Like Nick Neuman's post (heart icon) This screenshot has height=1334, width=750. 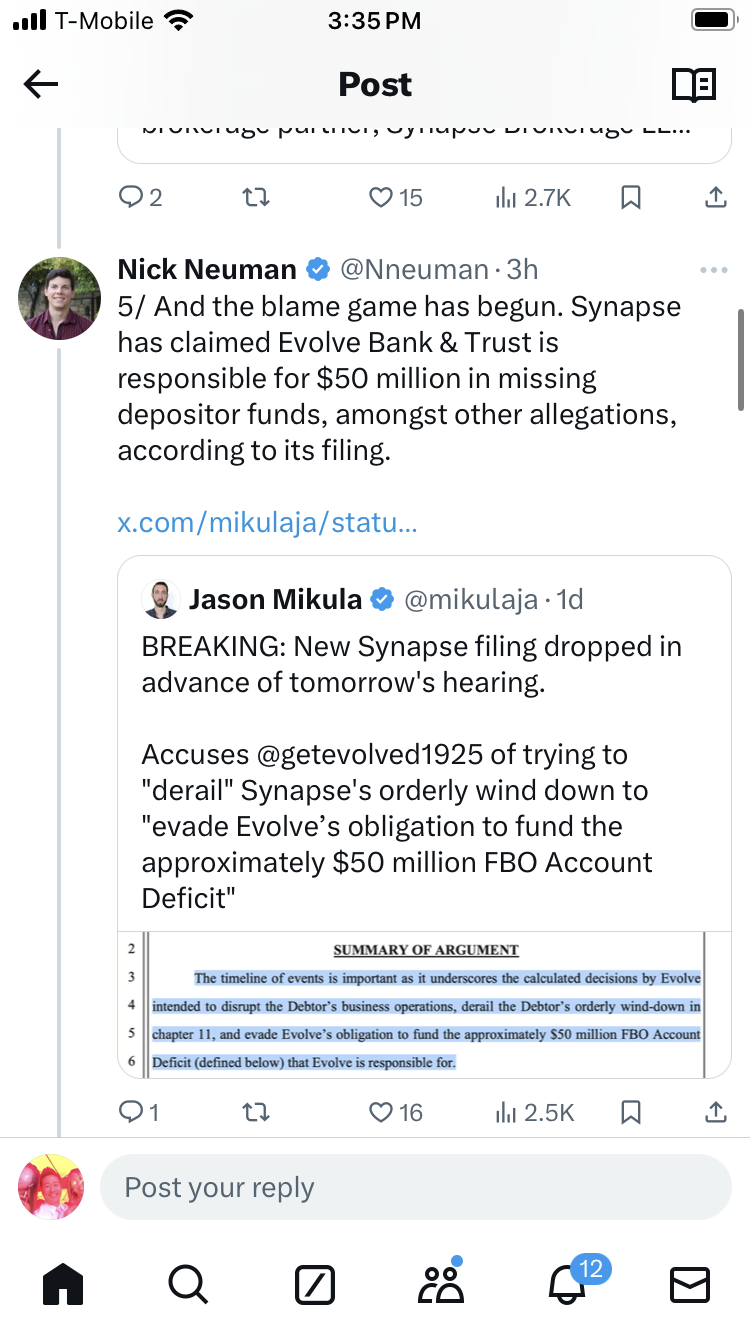[381, 1111]
